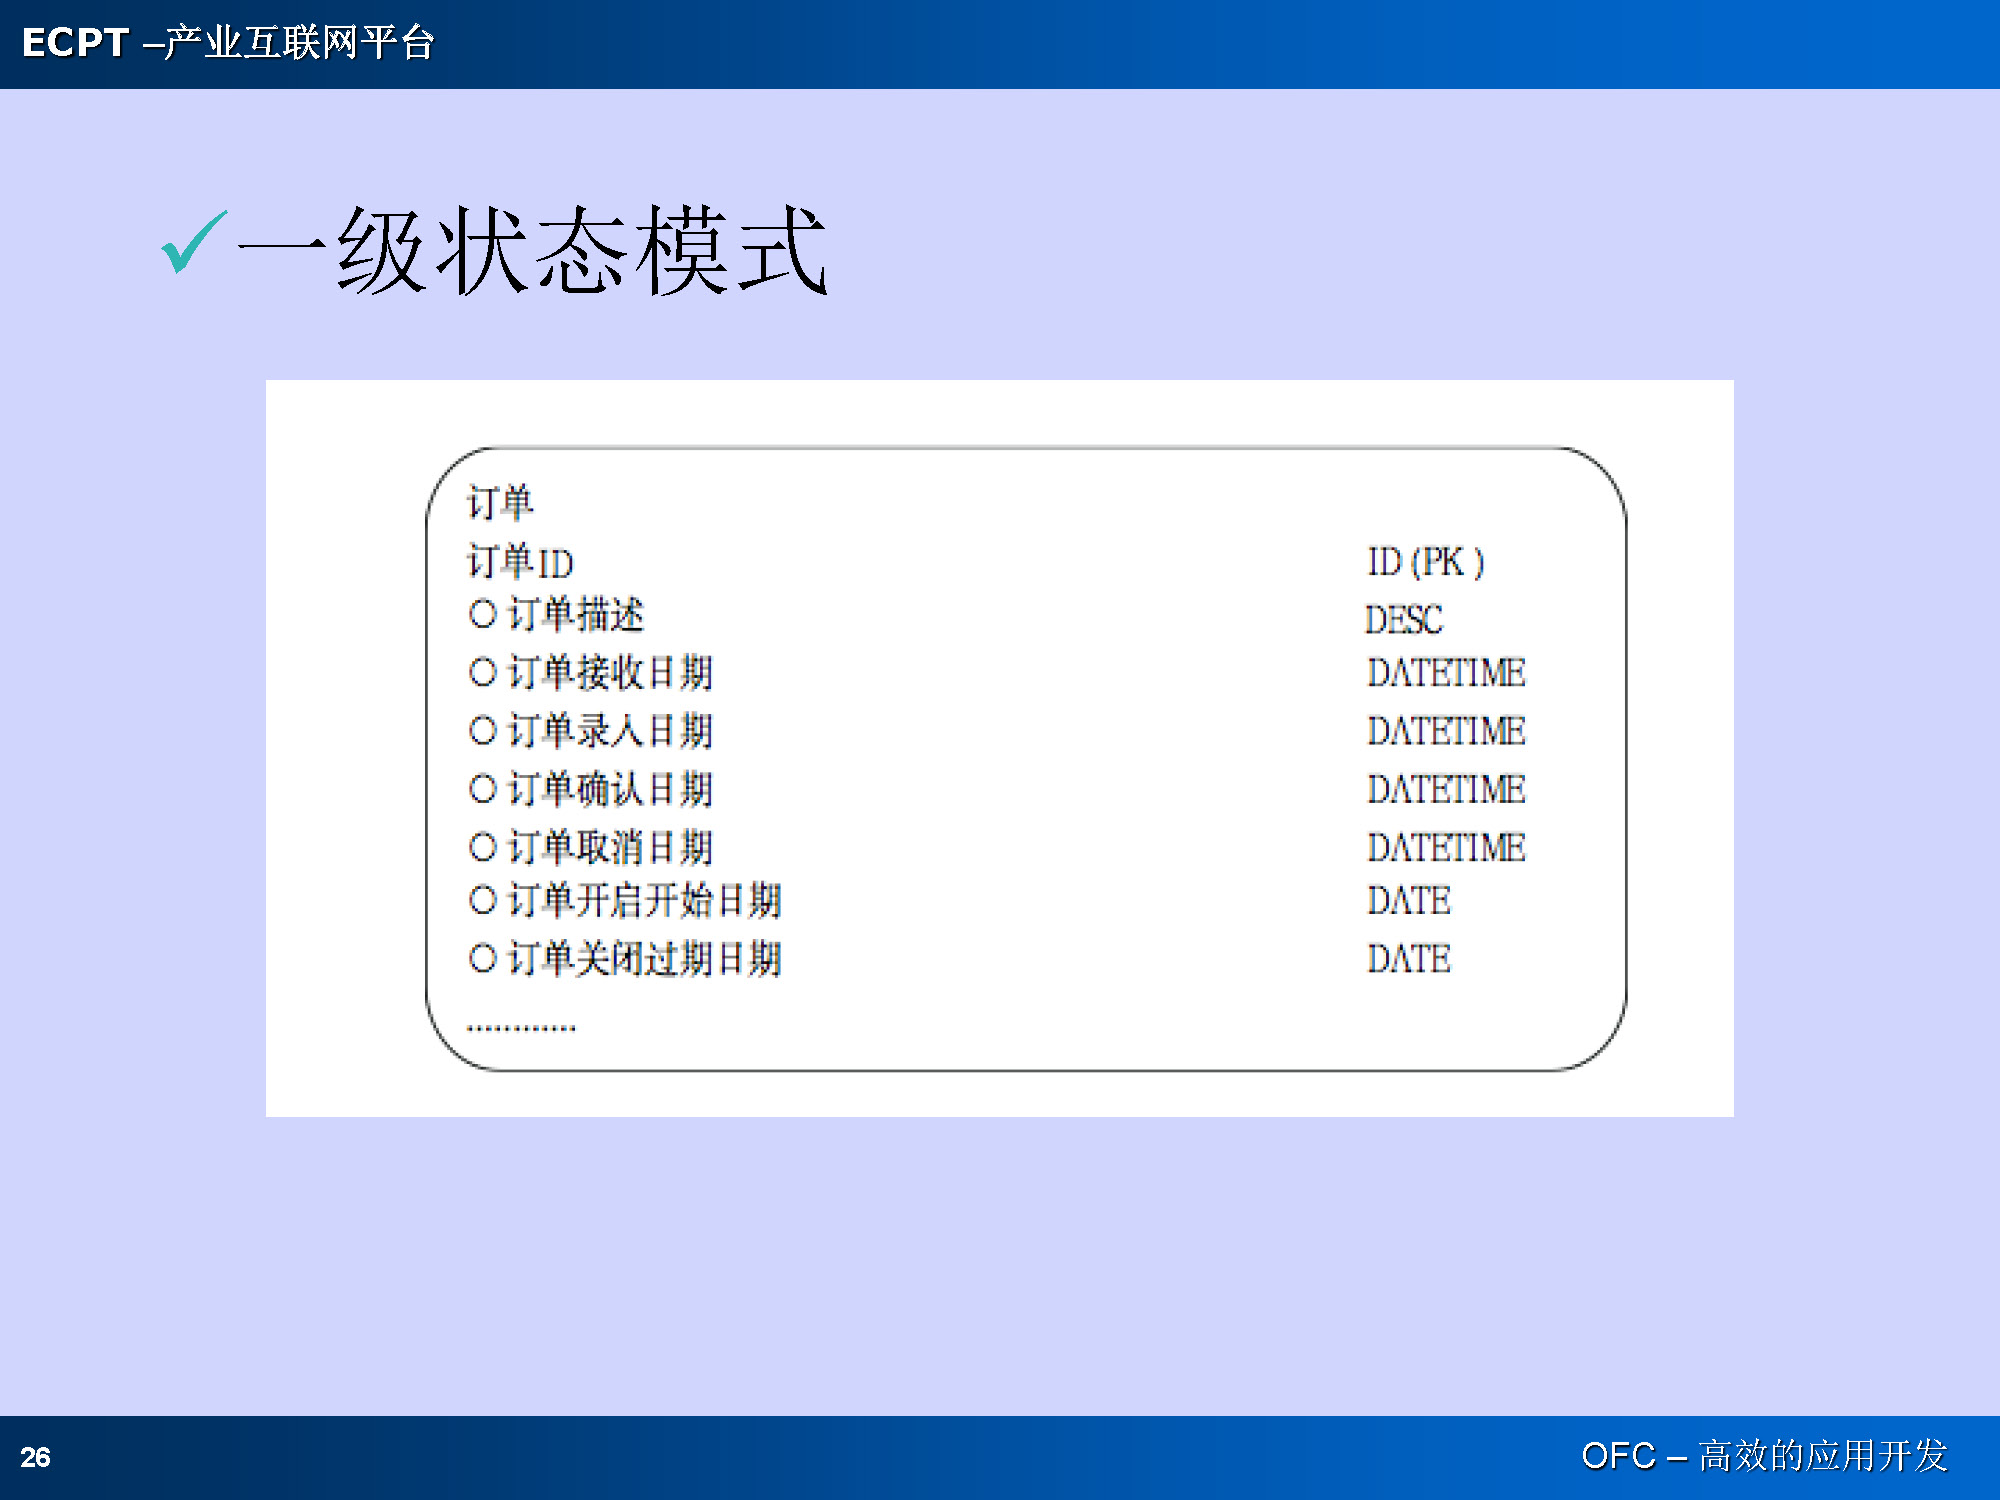Click DATETIME type beside 订单取消日期
This screenshot has height=1500, width=2000.
pos(1446,848)
